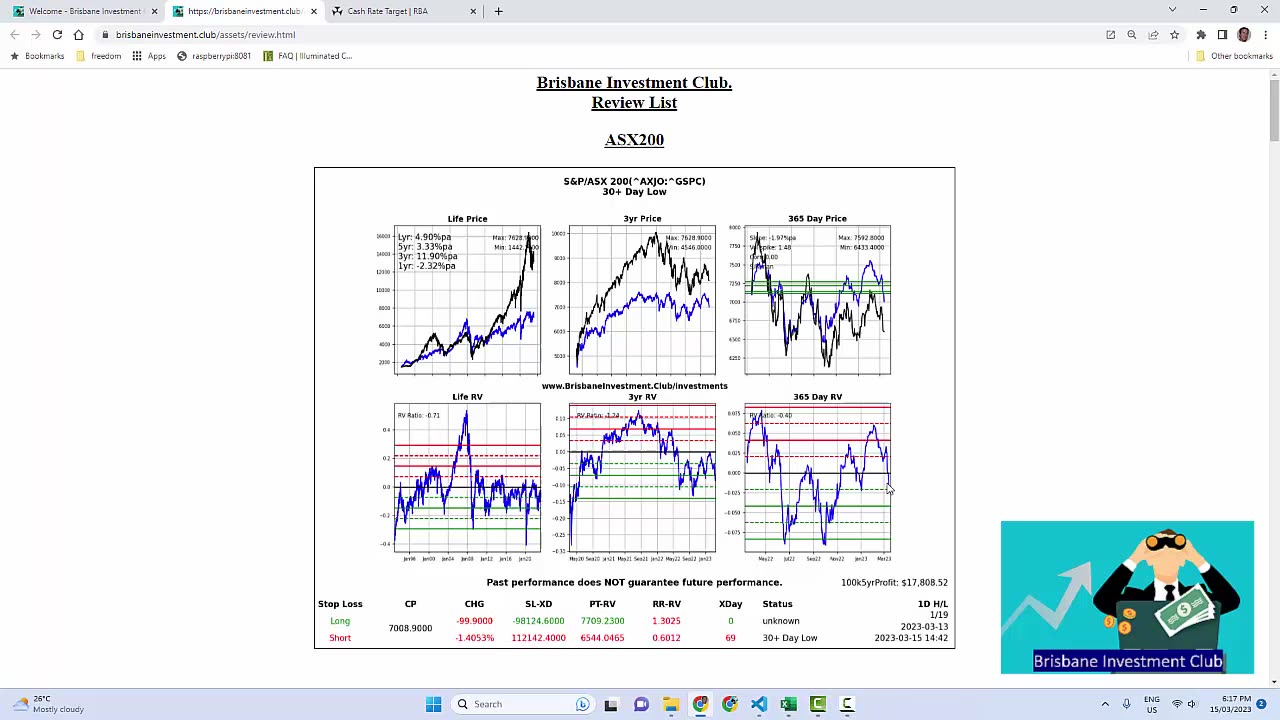Screen dimensions: 1280x720
Task: Close the Cash Rate Target RBA tab
Action: tap(473, 11)
